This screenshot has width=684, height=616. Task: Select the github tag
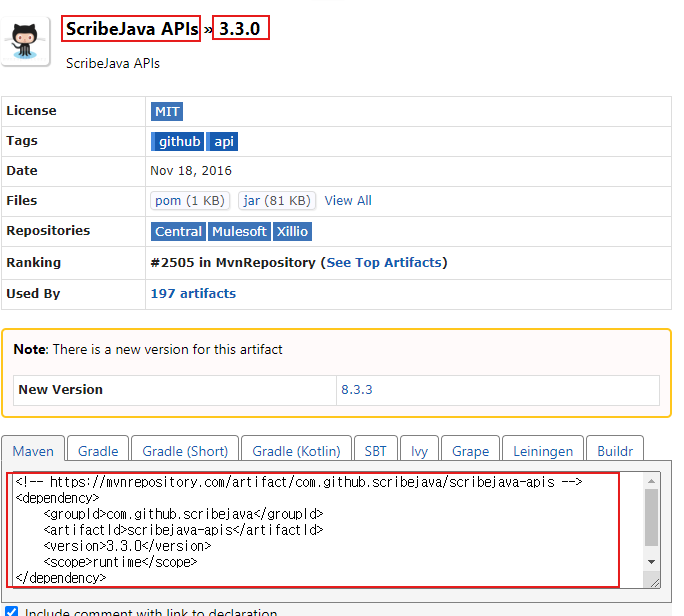[x=177, y=141]
